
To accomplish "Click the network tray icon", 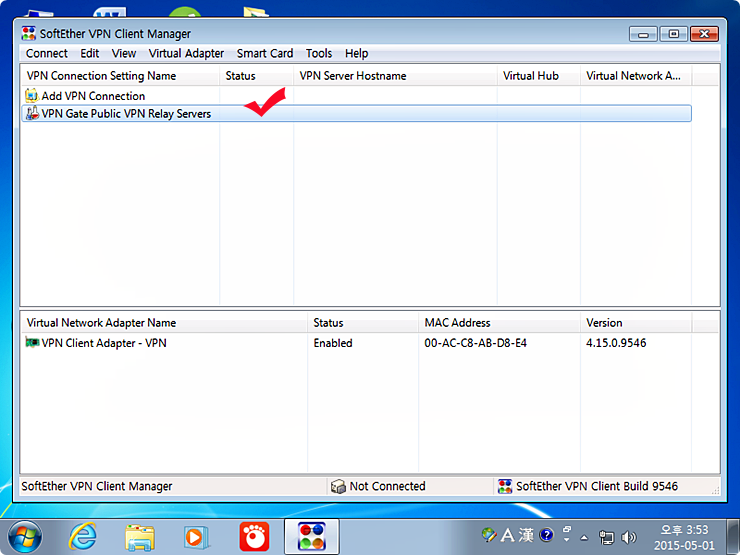I will pyautogui.click(x=606, y=537).
